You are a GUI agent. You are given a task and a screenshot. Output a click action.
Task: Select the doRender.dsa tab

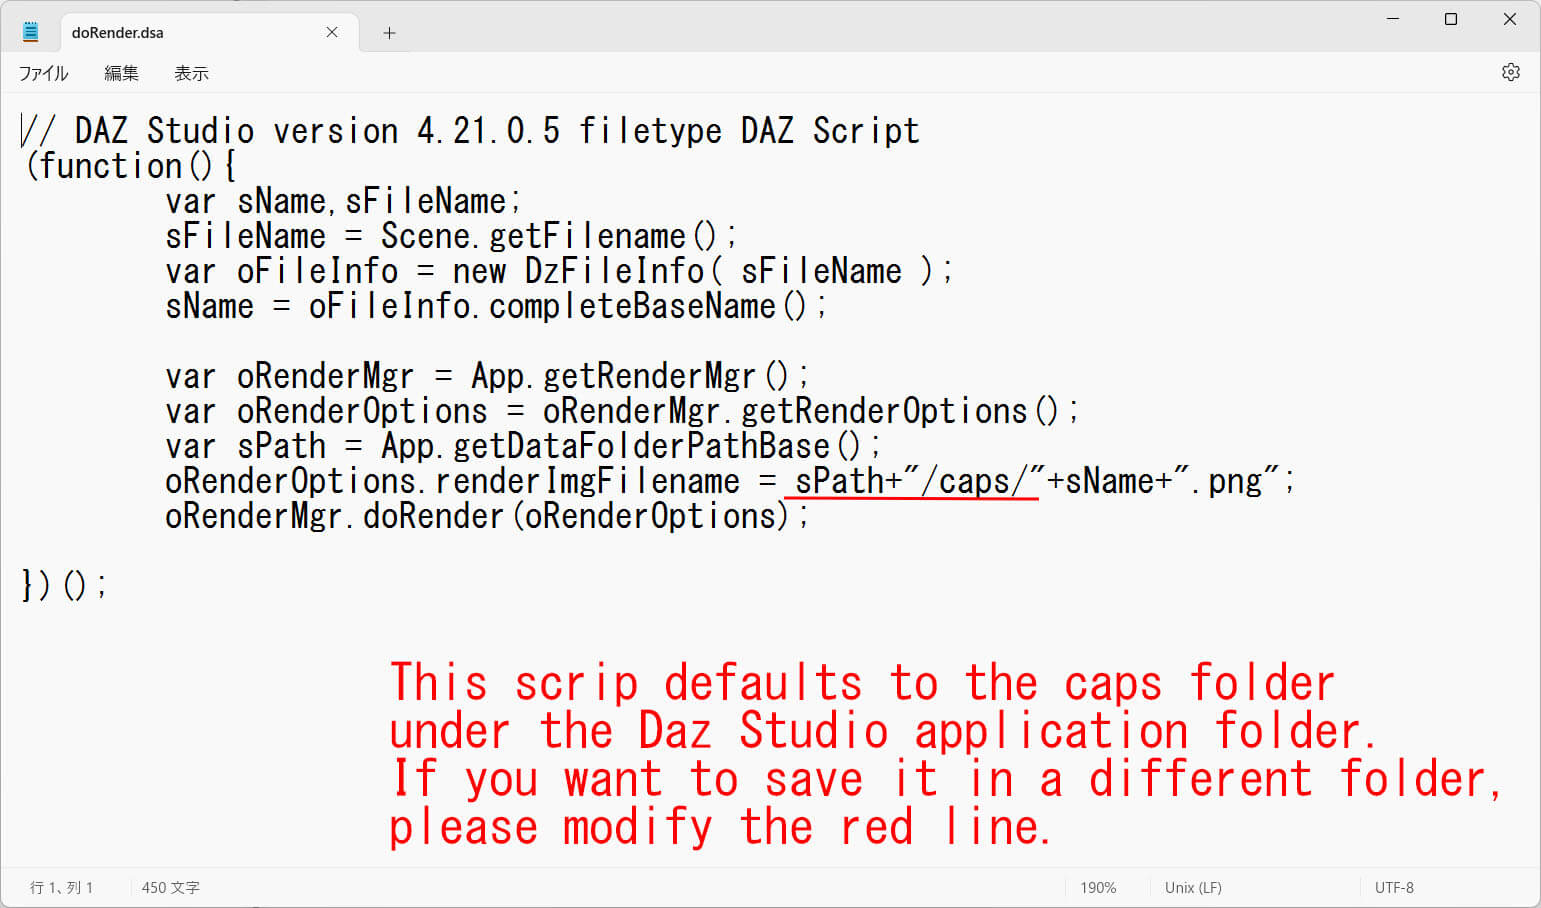coord(190,32)
